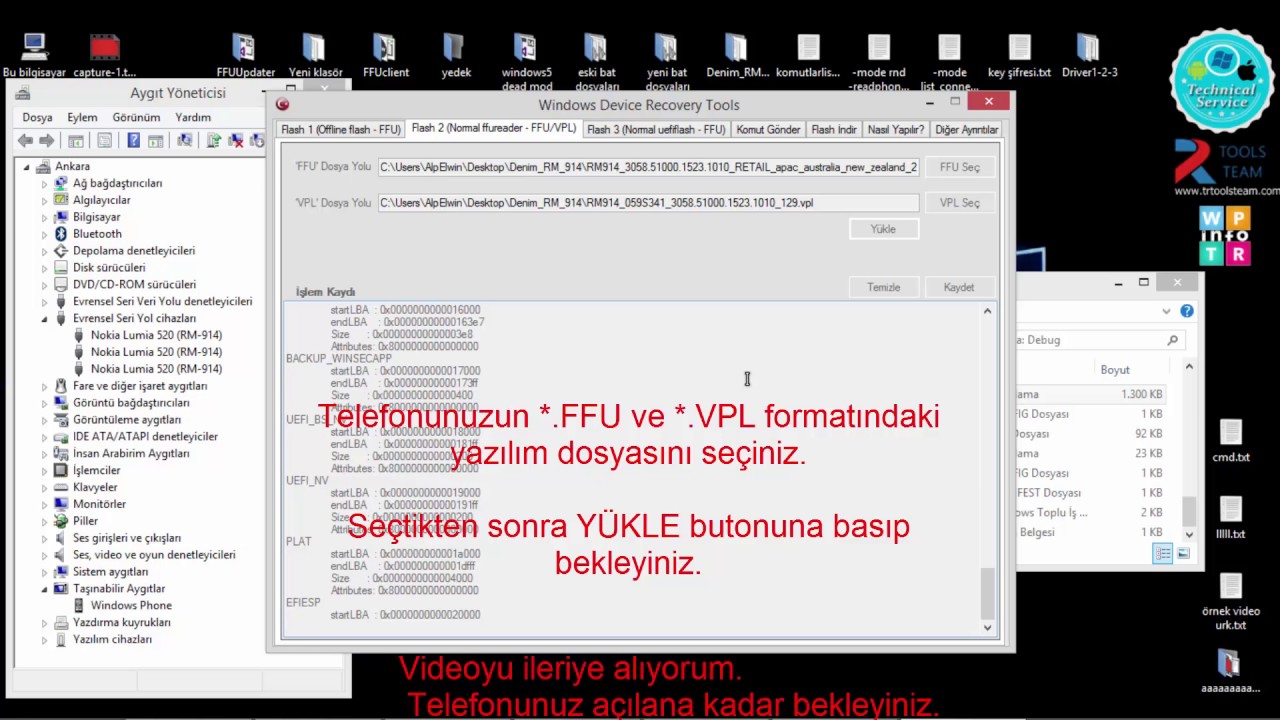Switch Explorer to details list view
The height and width of the screenshot is (720, 1280).
coord(1162,554)
